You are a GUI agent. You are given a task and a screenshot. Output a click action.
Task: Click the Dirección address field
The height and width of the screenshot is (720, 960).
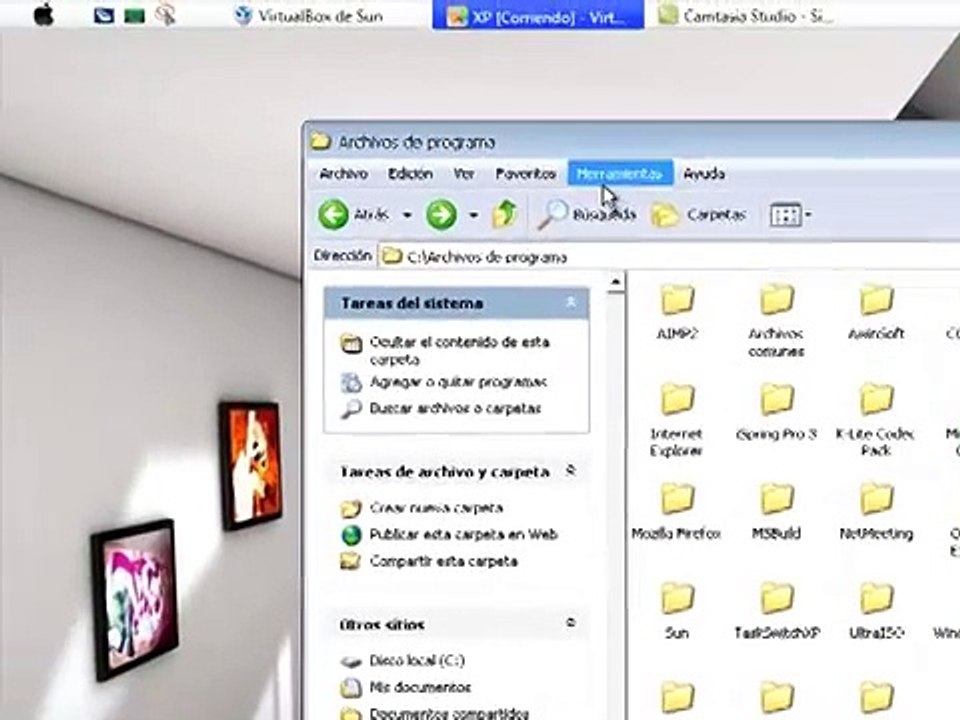click(669, 257)
